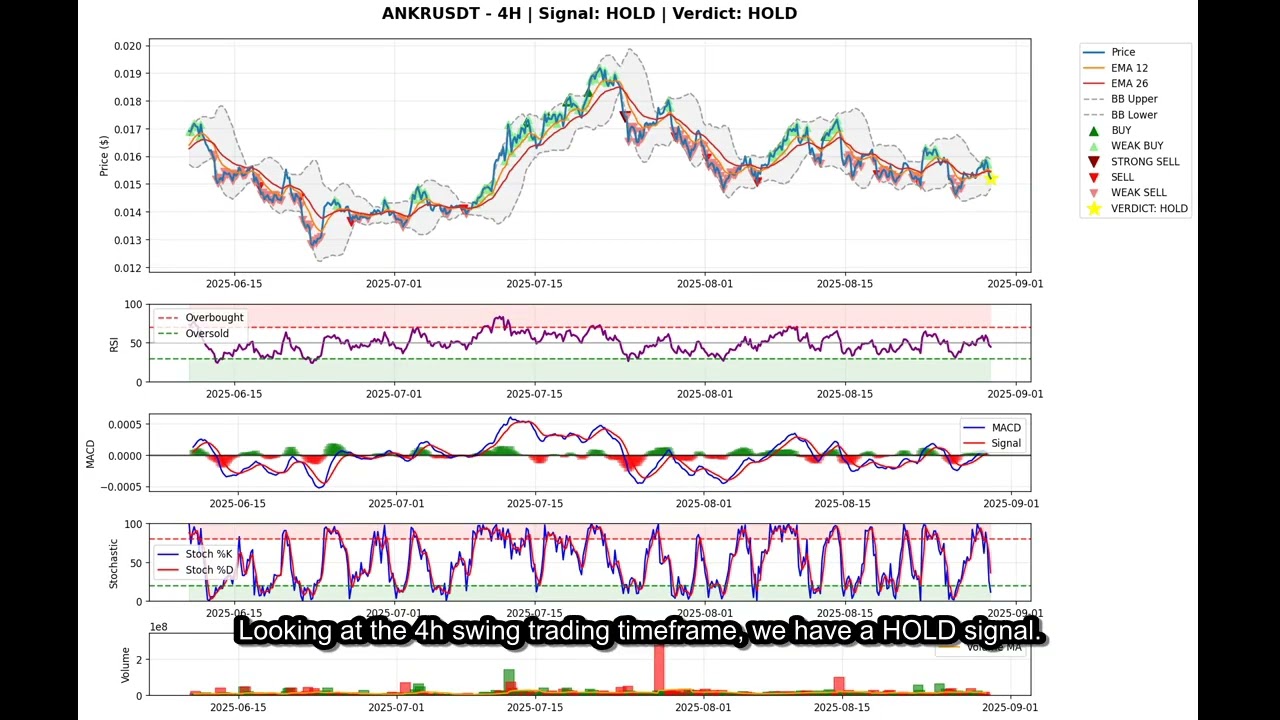Click the 0.0000 MACD tick label
Screen dimensions: 1280x720
123,456
